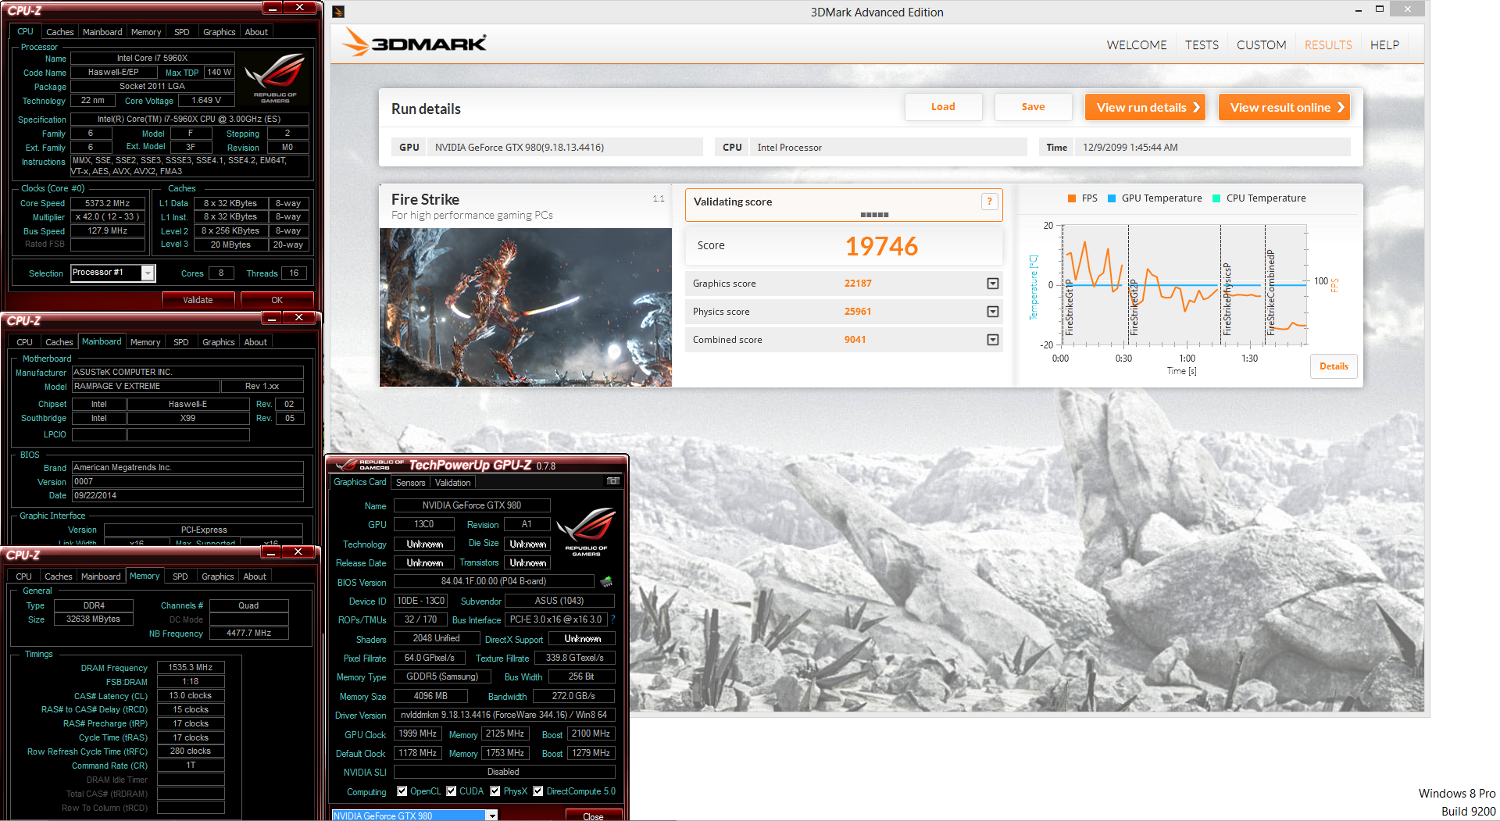The width and height of the screenshot is (1500, 821).
Task: Click GPU-Z screenshot camera icon
Action: pyautogui.click(x=612, y=481)
